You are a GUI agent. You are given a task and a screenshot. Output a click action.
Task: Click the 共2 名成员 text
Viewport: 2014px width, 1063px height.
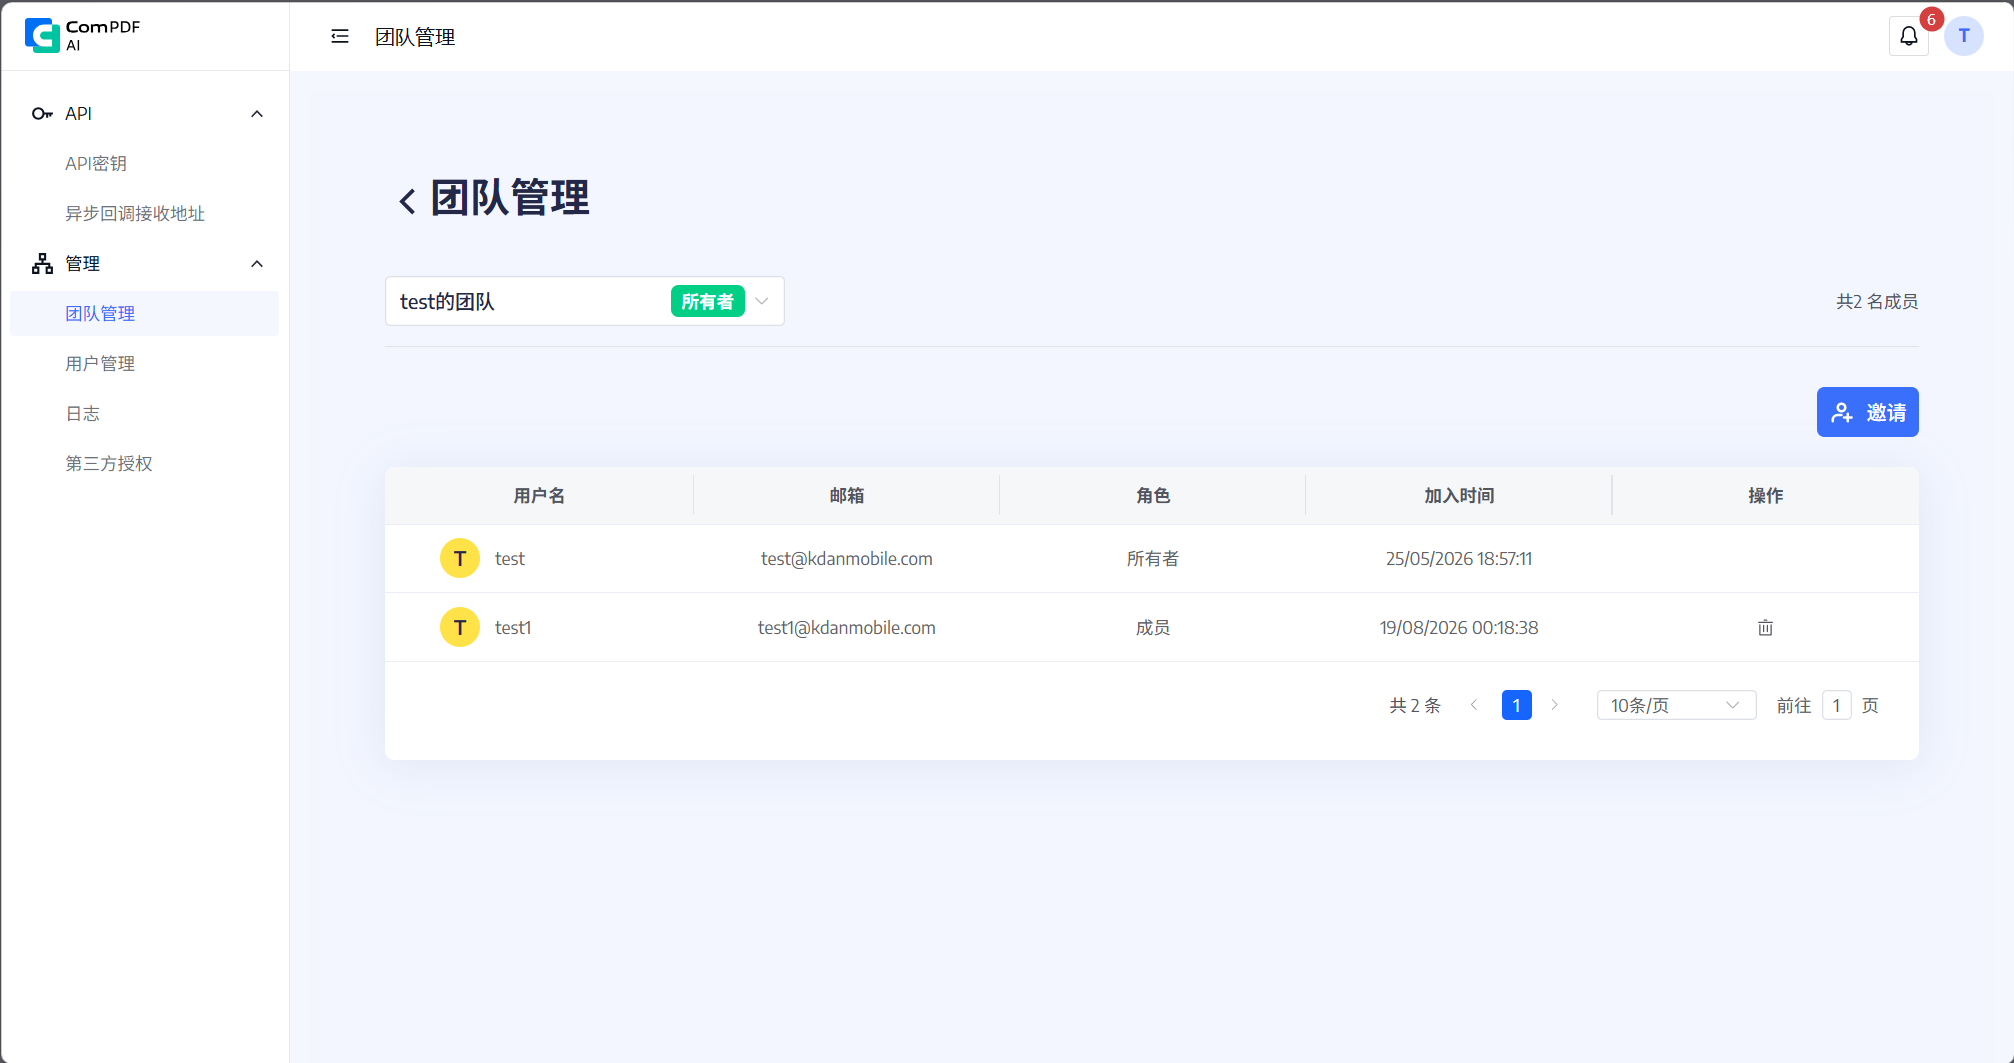click(1877, 301)
